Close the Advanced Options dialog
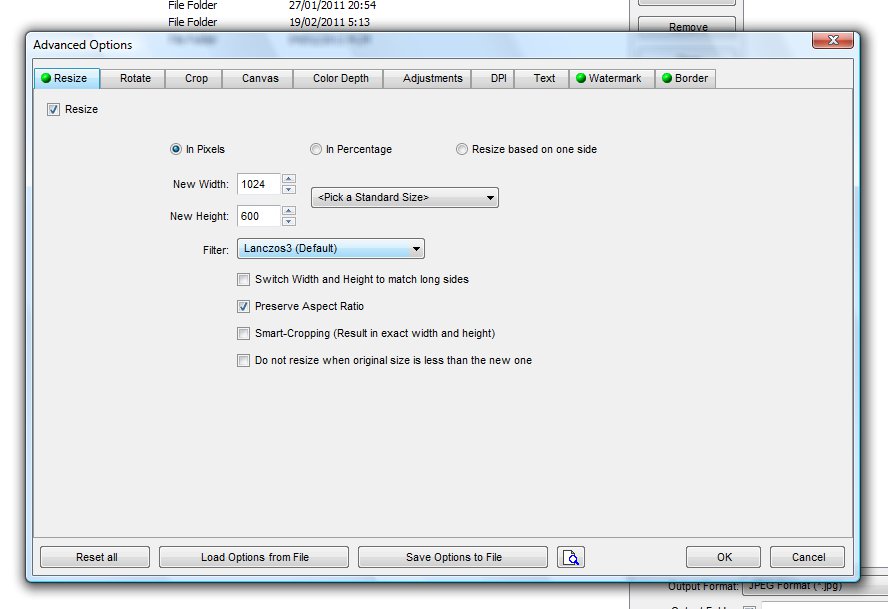The height and width of the screenshot is (609, 888). [x=832, y=41]
